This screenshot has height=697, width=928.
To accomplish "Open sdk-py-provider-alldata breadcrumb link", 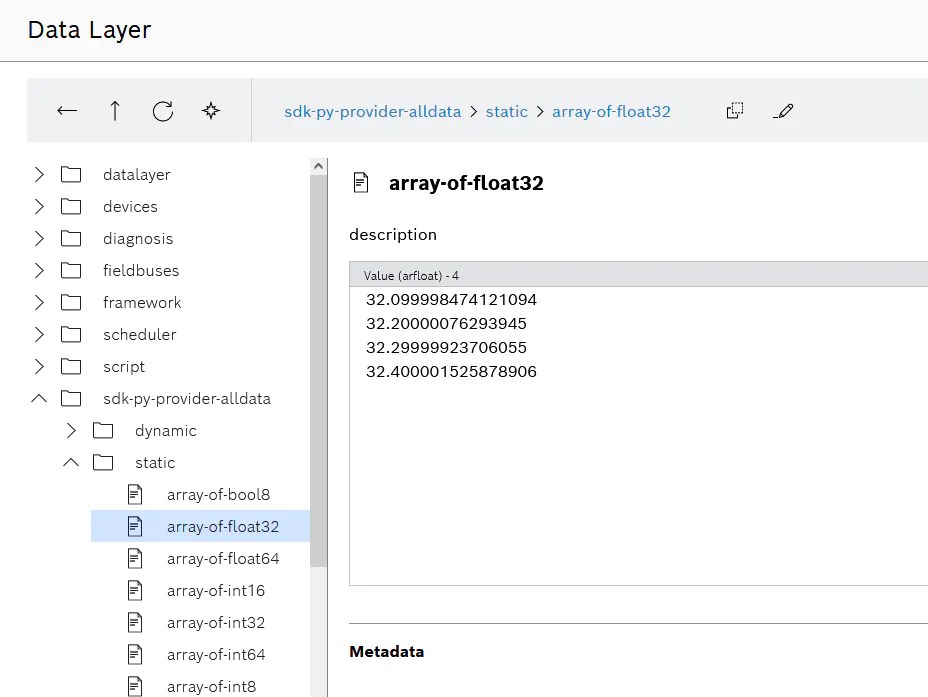I will coord(372,111).
